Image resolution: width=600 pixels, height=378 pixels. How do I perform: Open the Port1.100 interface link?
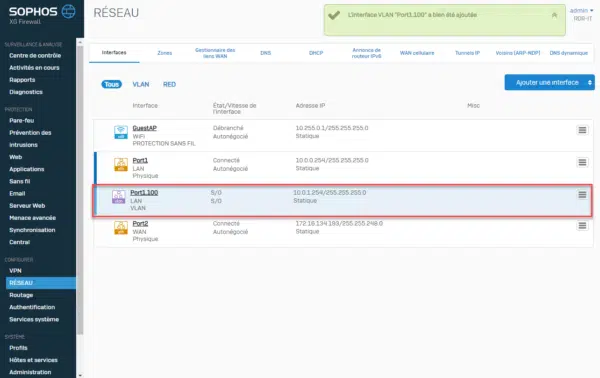144,192
